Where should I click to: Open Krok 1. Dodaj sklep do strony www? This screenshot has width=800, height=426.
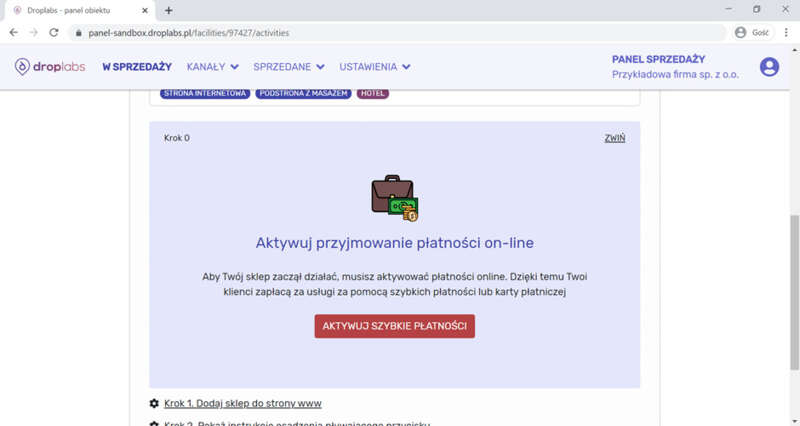(x=242, y=403)
